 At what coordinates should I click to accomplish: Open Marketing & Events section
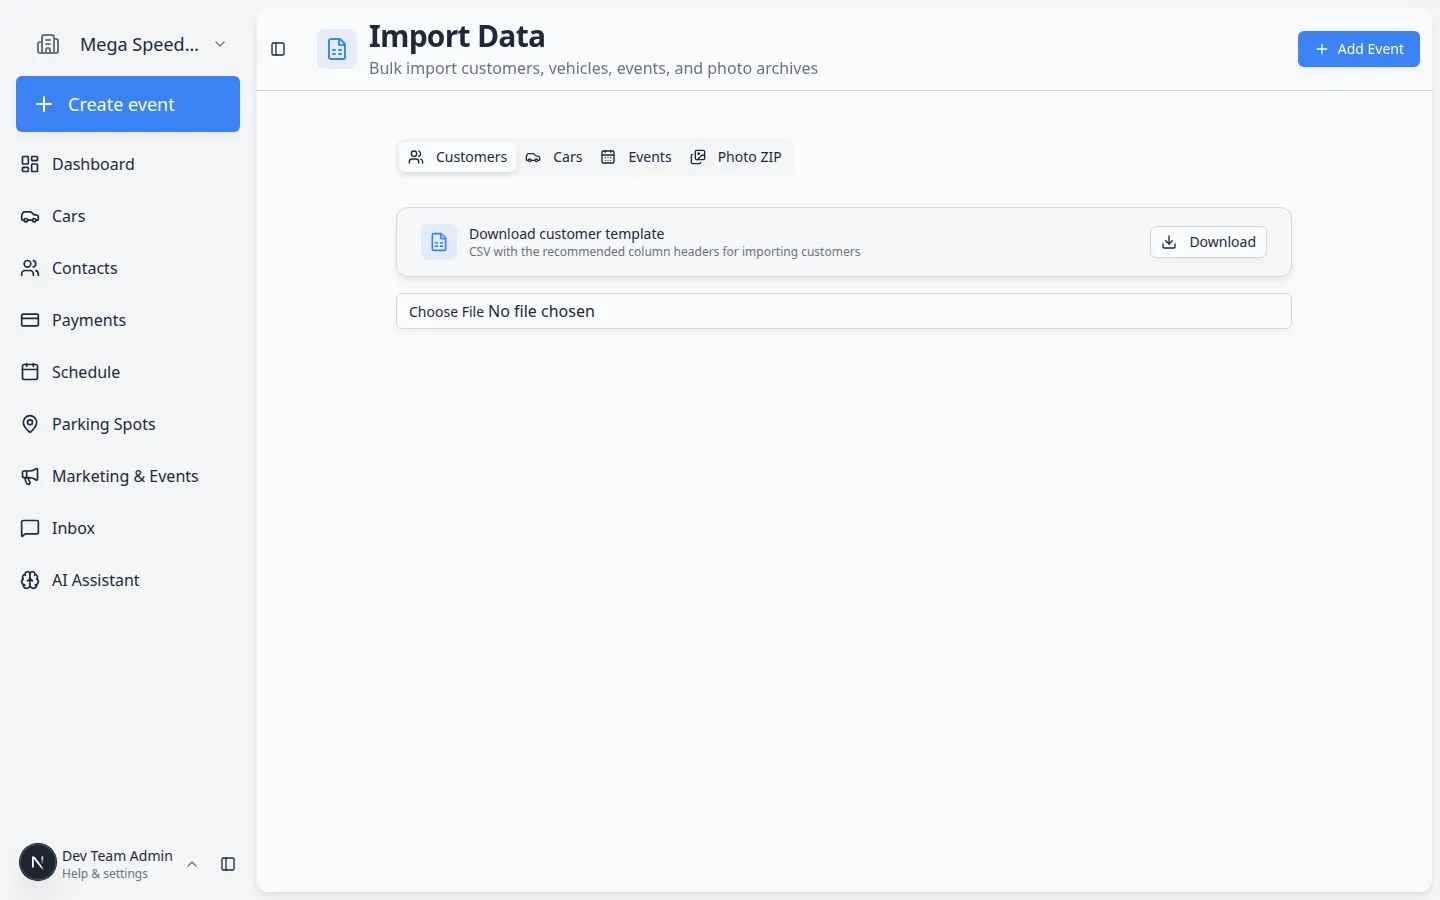coord(128,476)
